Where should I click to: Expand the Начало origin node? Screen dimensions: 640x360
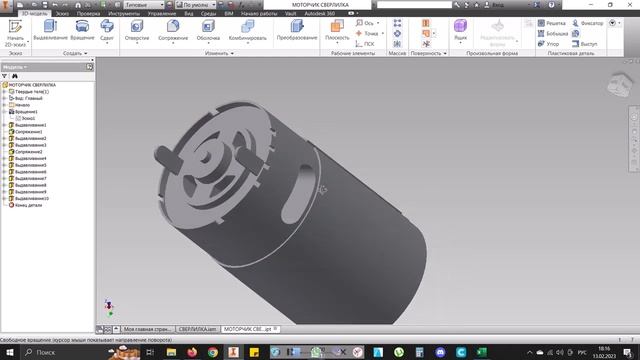click(4, 105)
